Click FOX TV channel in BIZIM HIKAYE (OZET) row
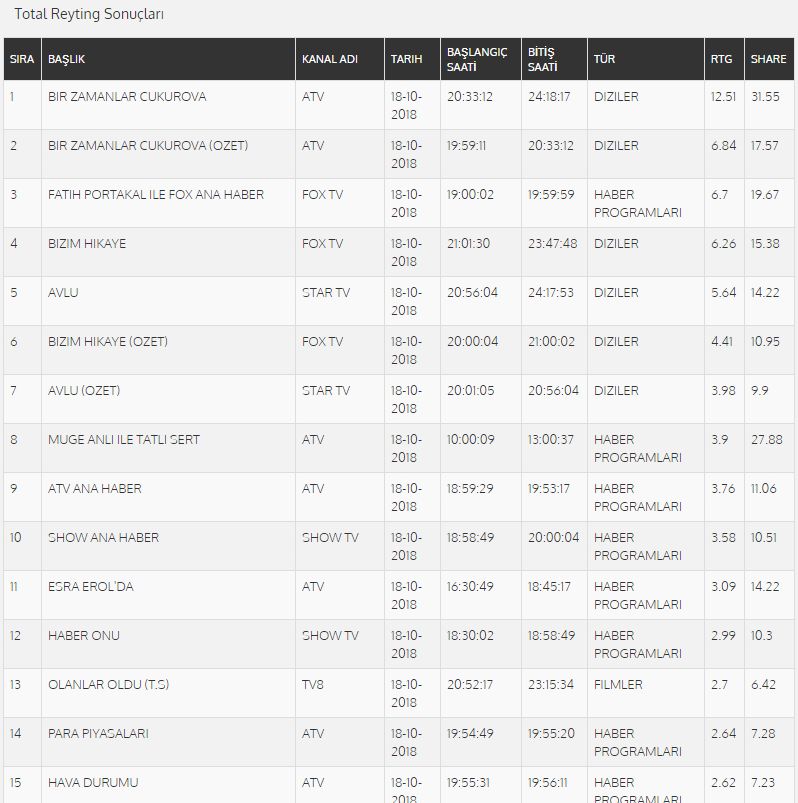Viewport: 798px width, 803px height. tap(322, 342)
